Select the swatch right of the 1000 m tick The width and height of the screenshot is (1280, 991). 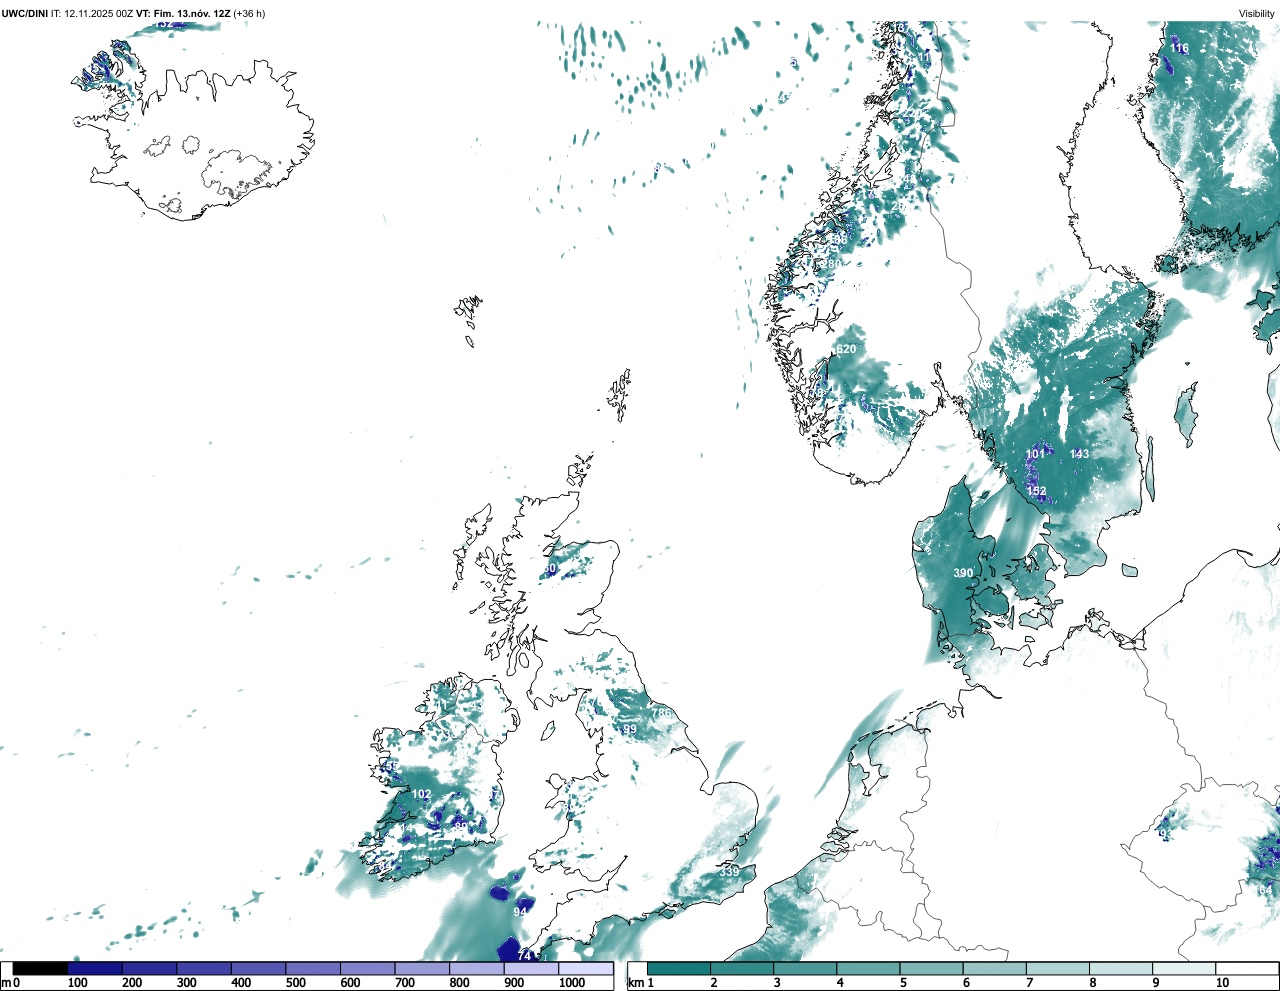(x=585, y=968)
